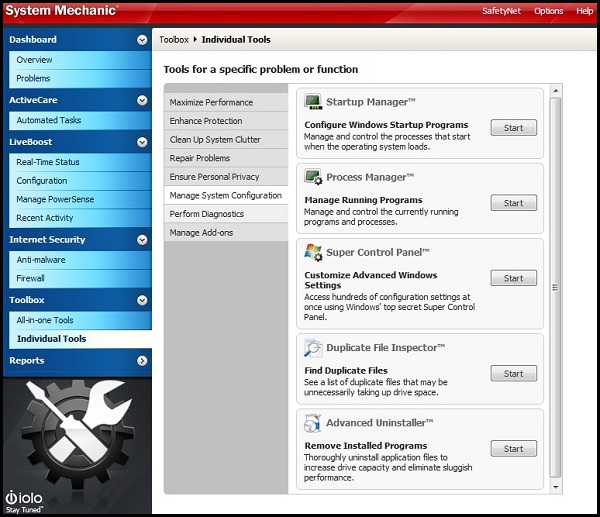The width and height of the screenshot is (600, 517).
Task: Select the Manage System Configuration category
Action: (x=226, y=196)
